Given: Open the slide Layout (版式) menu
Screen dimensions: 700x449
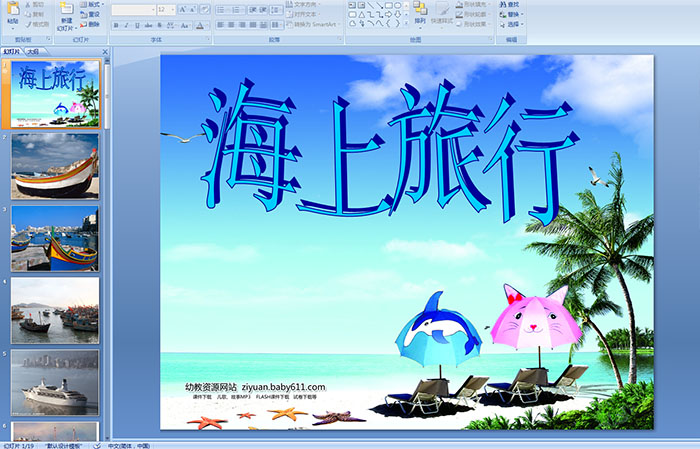Looking at the screenshot, I should click(91, 4).
